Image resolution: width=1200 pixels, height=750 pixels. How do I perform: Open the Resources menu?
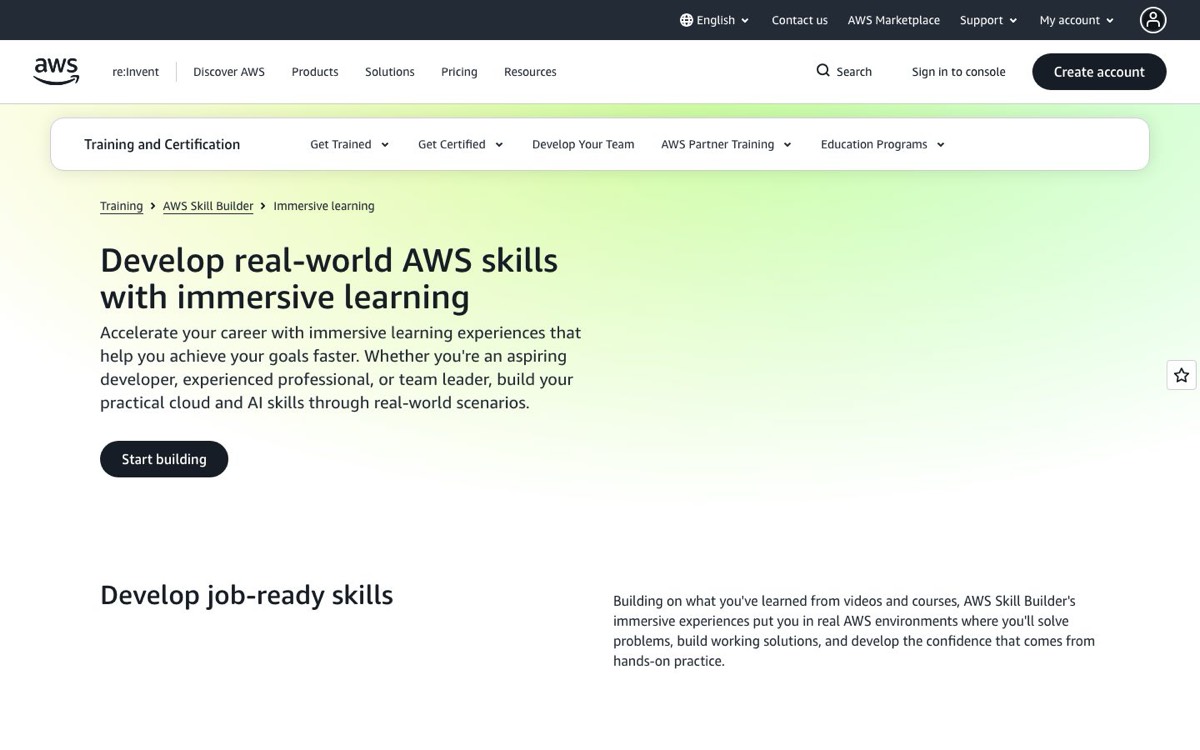pyautogui.click(x=530, y=72)
